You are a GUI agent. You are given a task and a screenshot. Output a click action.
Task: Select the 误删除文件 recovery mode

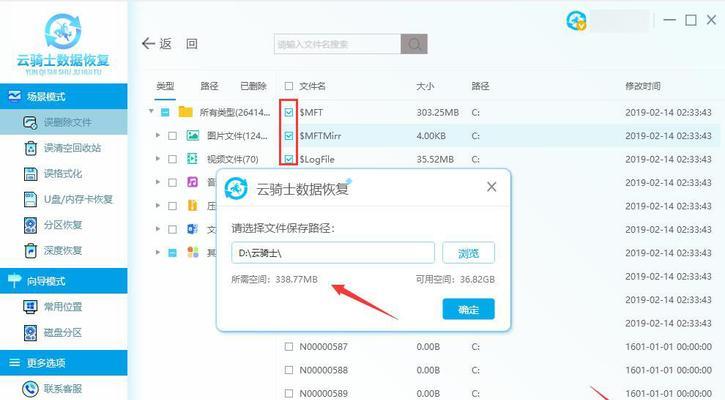(x=63, y=122)
